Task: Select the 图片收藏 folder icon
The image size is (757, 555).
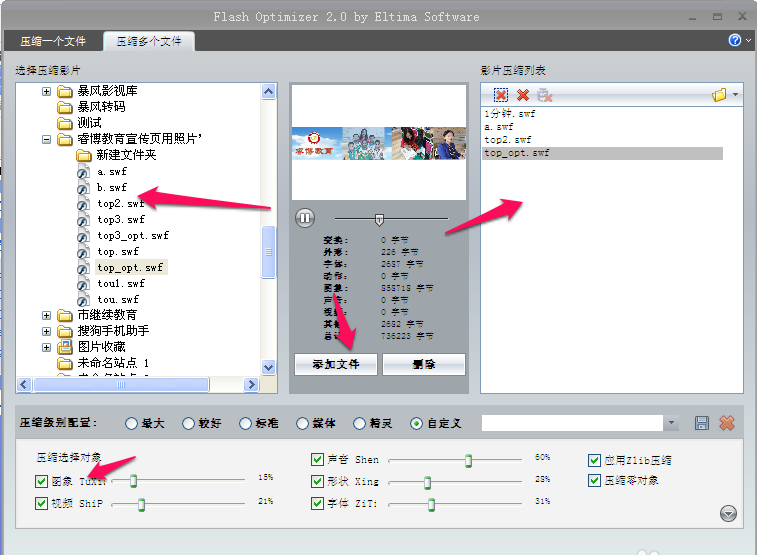Action: pos(65,347)
